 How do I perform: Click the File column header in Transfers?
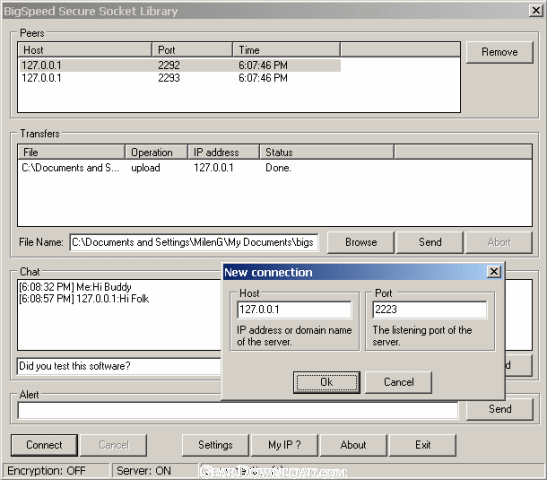[x=71, y=152]
